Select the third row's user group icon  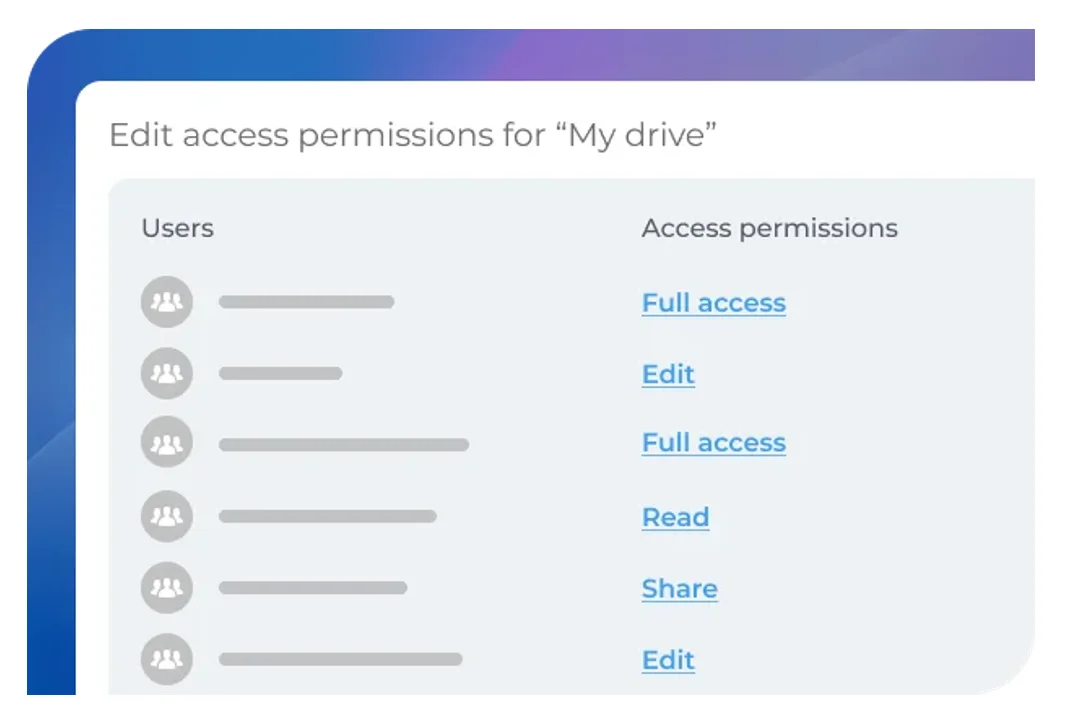pos(167,443)
